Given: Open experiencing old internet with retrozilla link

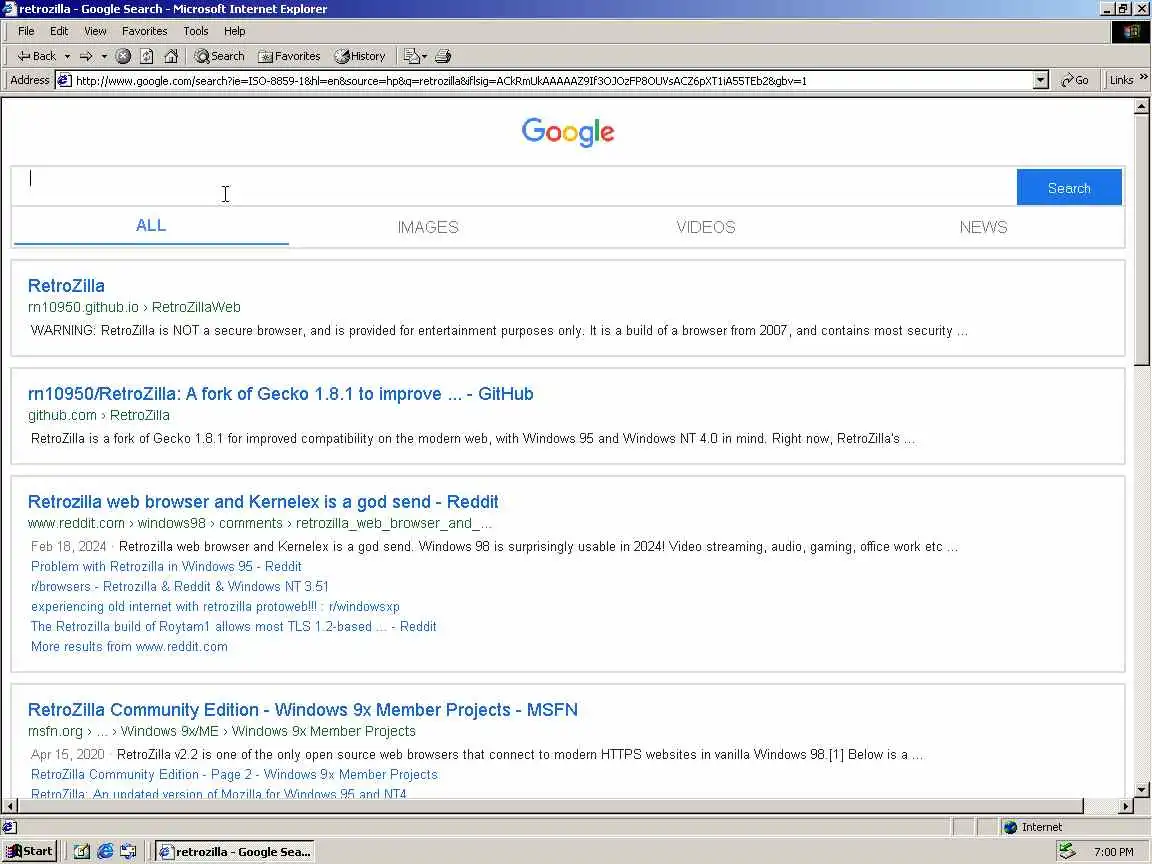Looking at the screenshot, I should [215, 606].
